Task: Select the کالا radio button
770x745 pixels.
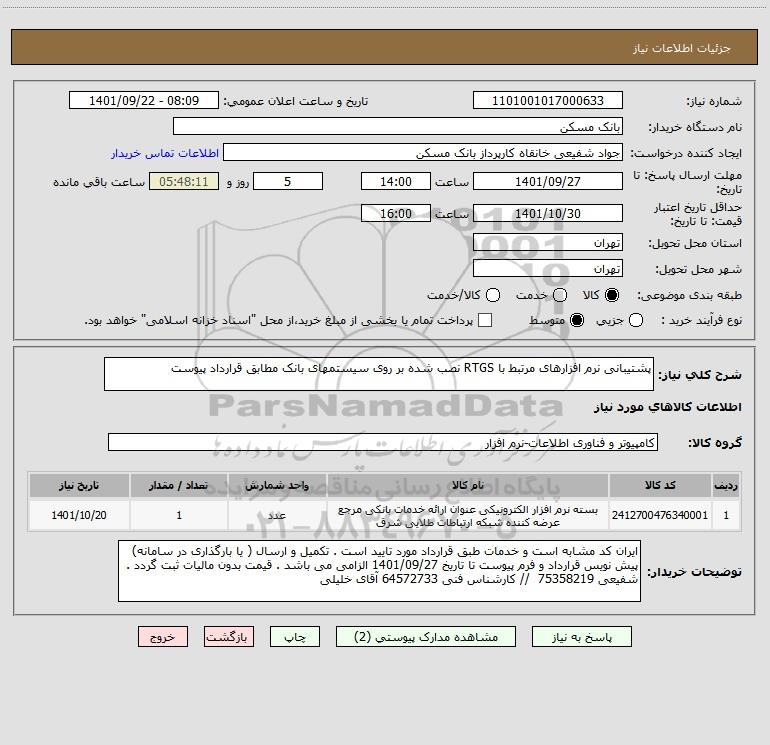Action: [612, 295]
